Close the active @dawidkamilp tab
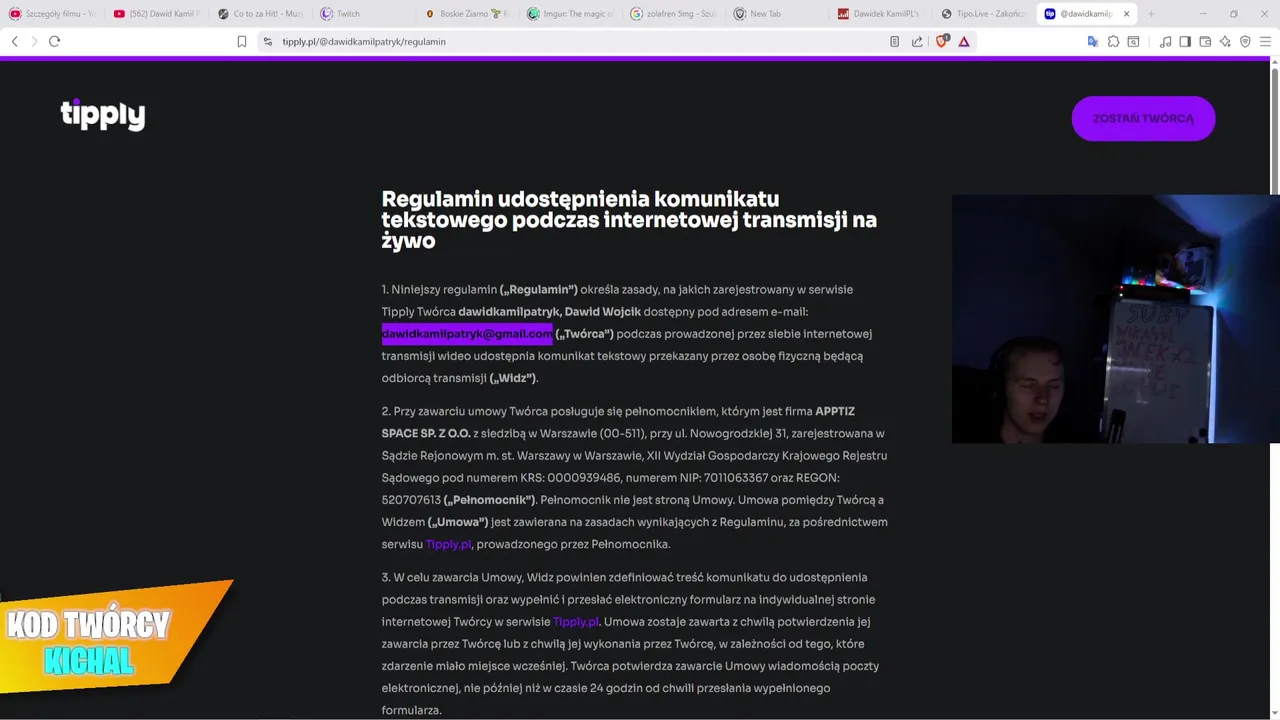This screenshot has width=1280, height=720. 1127,14
